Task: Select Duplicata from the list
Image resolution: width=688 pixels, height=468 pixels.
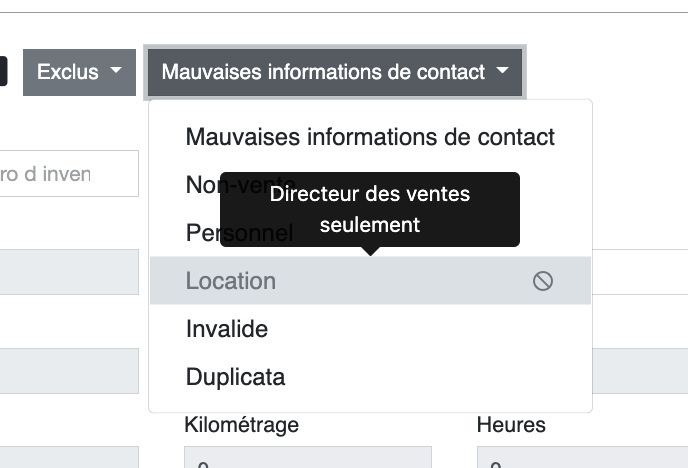Action: [x=370, y=377]
